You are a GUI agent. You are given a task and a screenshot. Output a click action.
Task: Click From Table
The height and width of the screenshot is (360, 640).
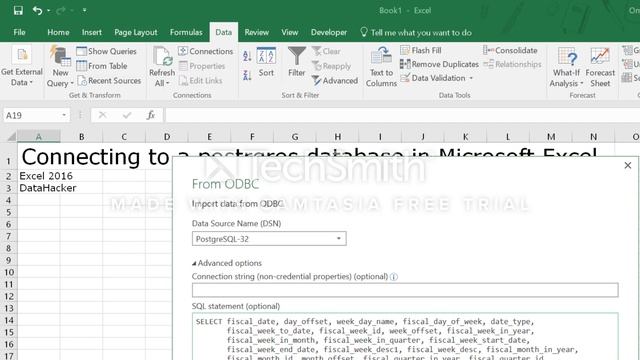[x=102, y=66]
